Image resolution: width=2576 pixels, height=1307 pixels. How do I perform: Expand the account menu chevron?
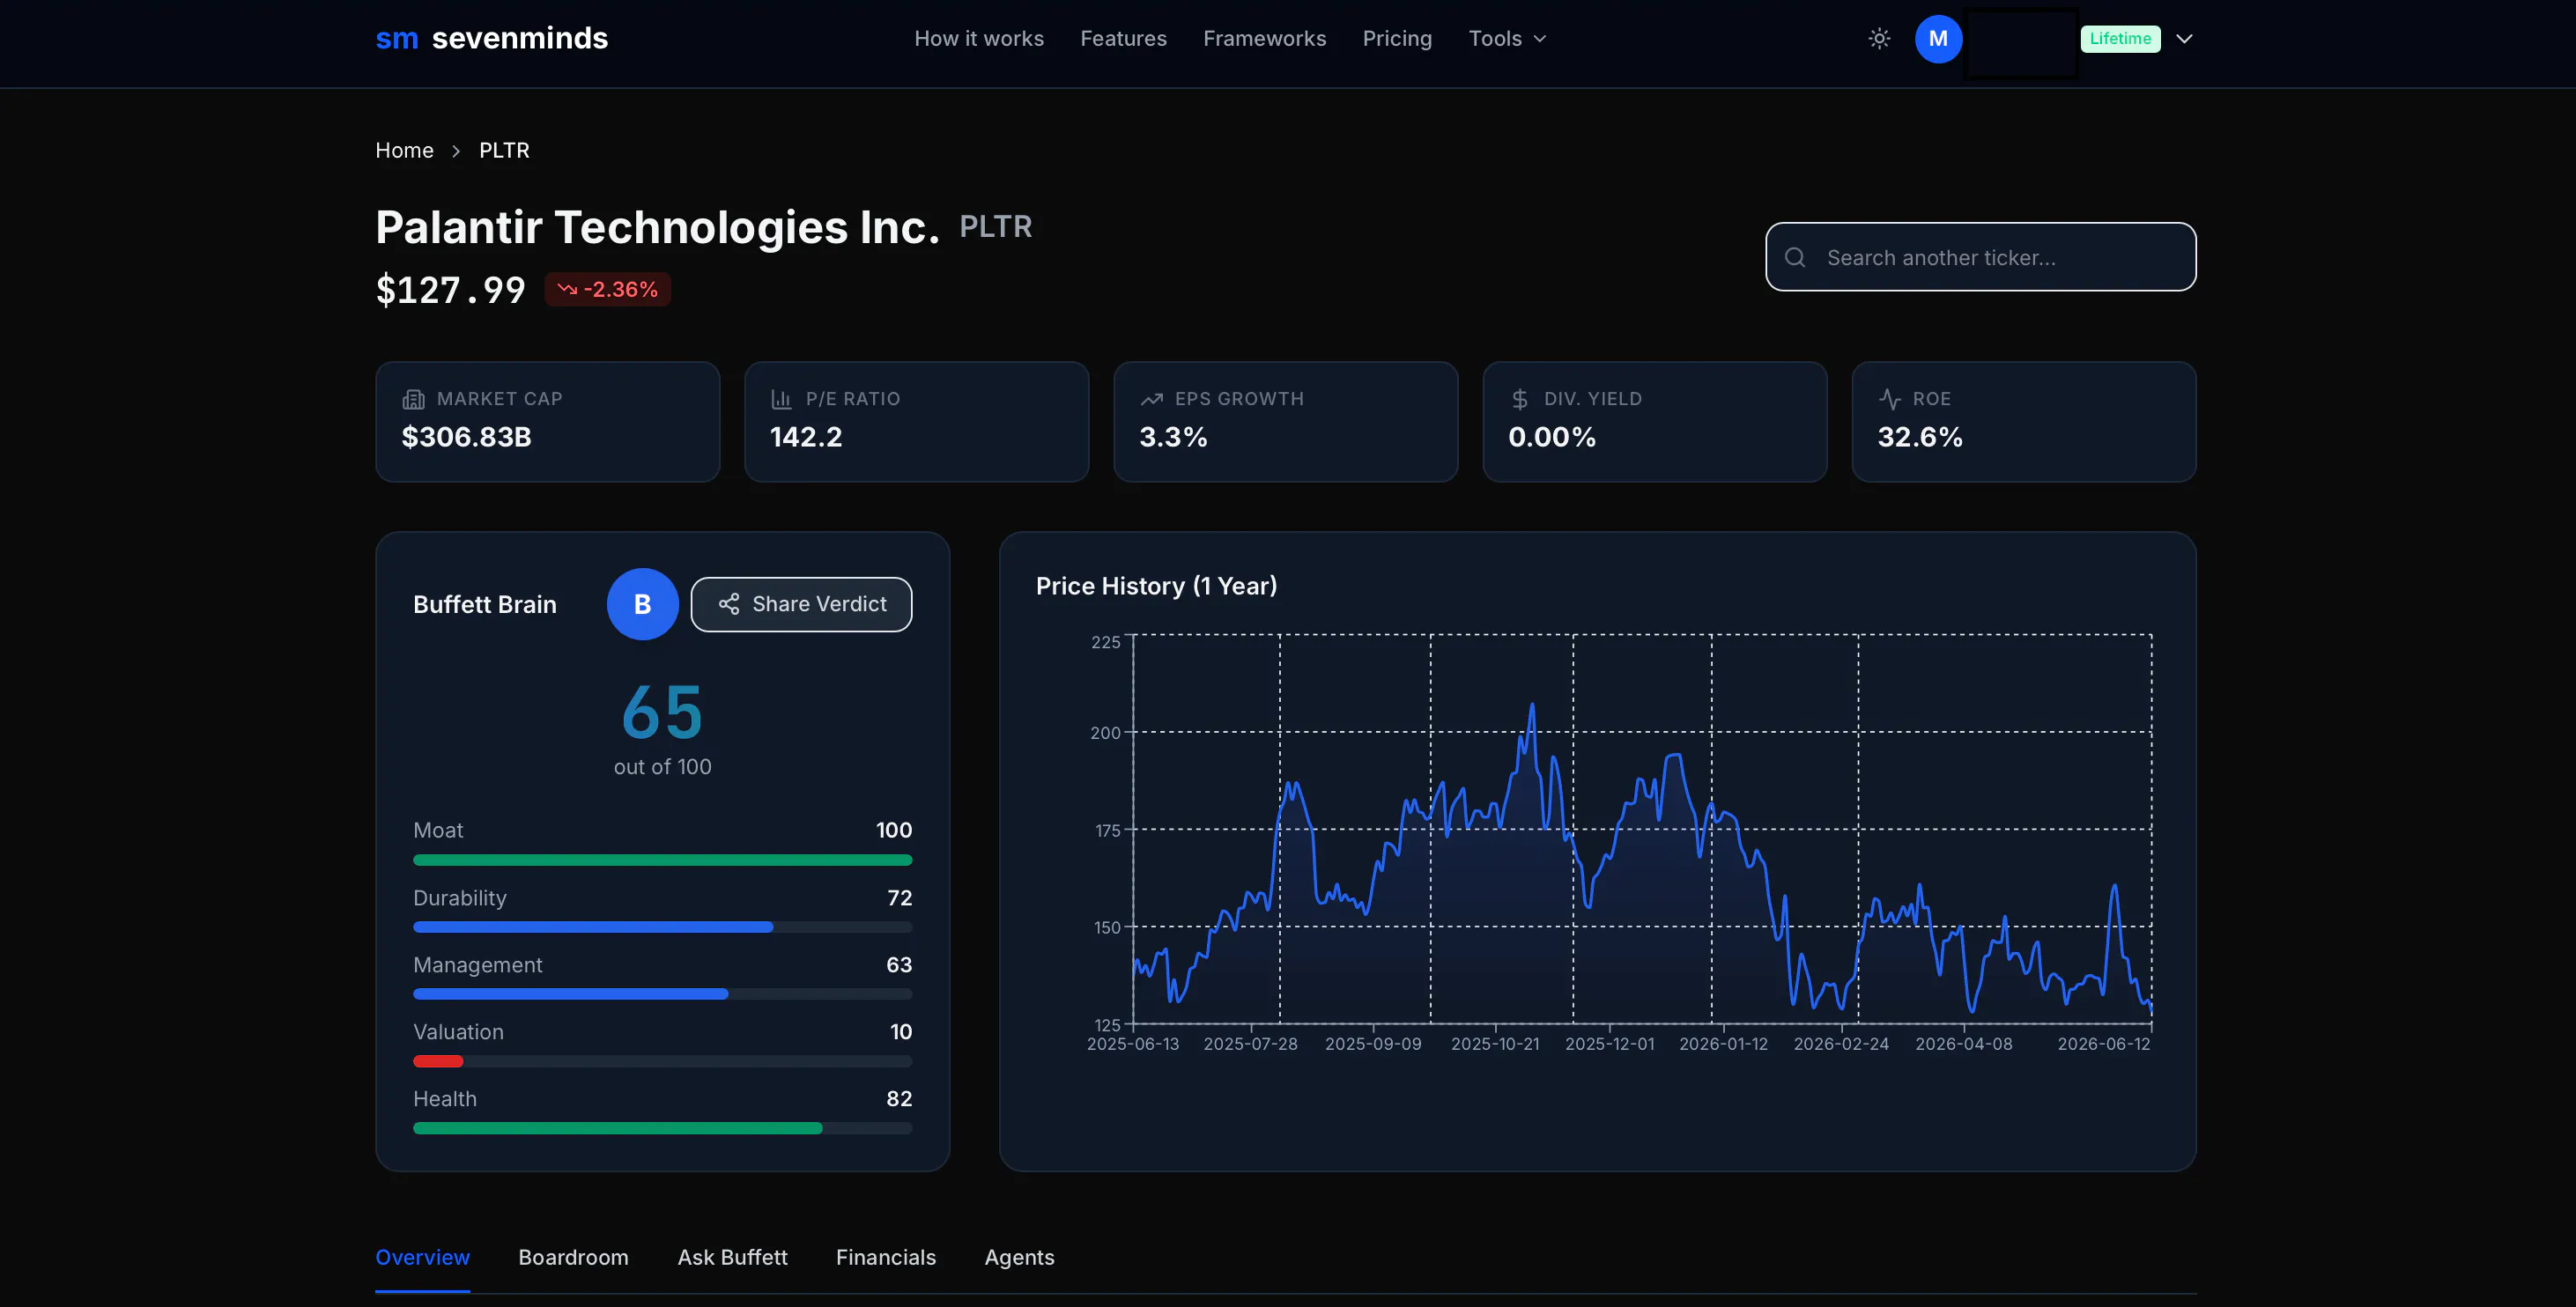coord(2184,39)
